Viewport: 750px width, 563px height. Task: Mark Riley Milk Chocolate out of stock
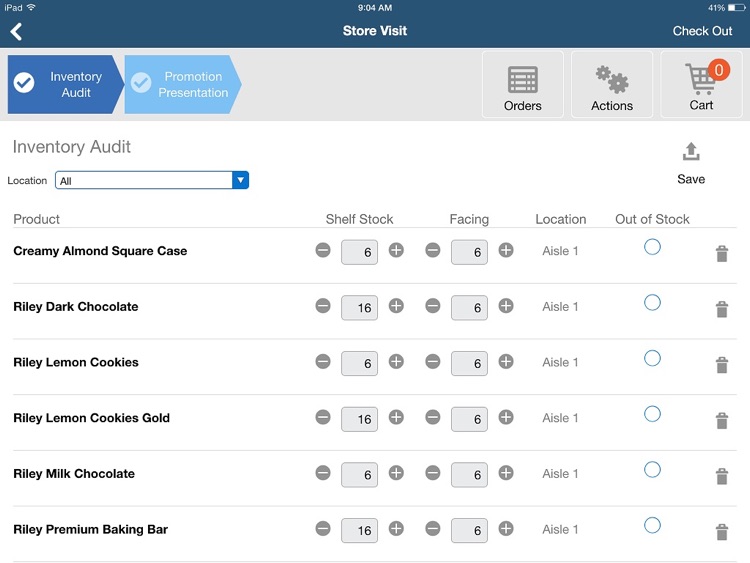pos(652,470)
